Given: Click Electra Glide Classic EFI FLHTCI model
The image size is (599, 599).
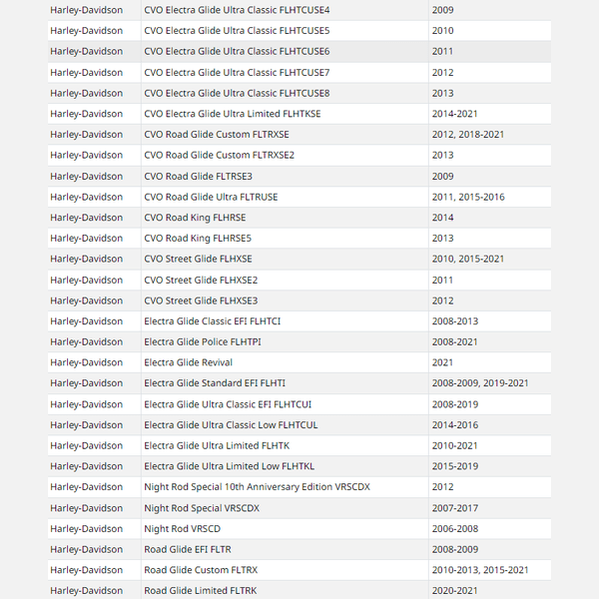Looking at the screenshot, I should (212, 321).
